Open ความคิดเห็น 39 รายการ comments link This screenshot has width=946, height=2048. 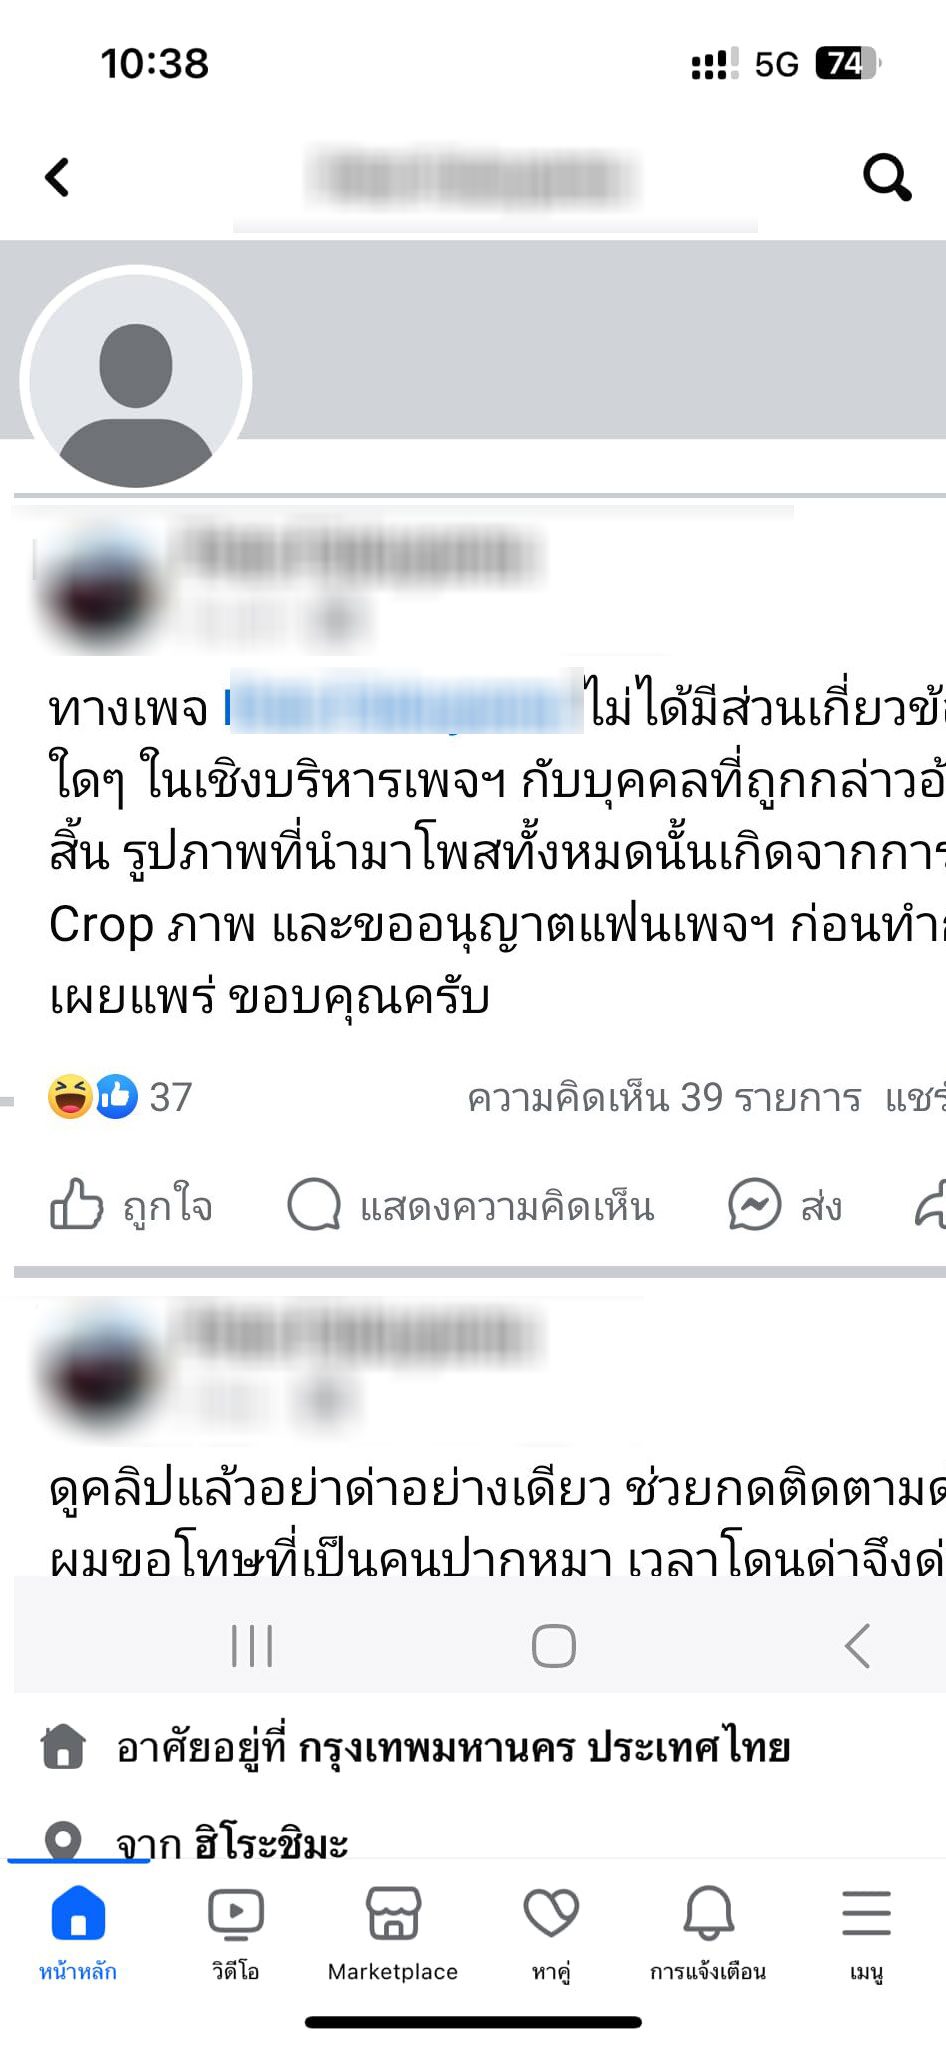tap(663, 1098)
